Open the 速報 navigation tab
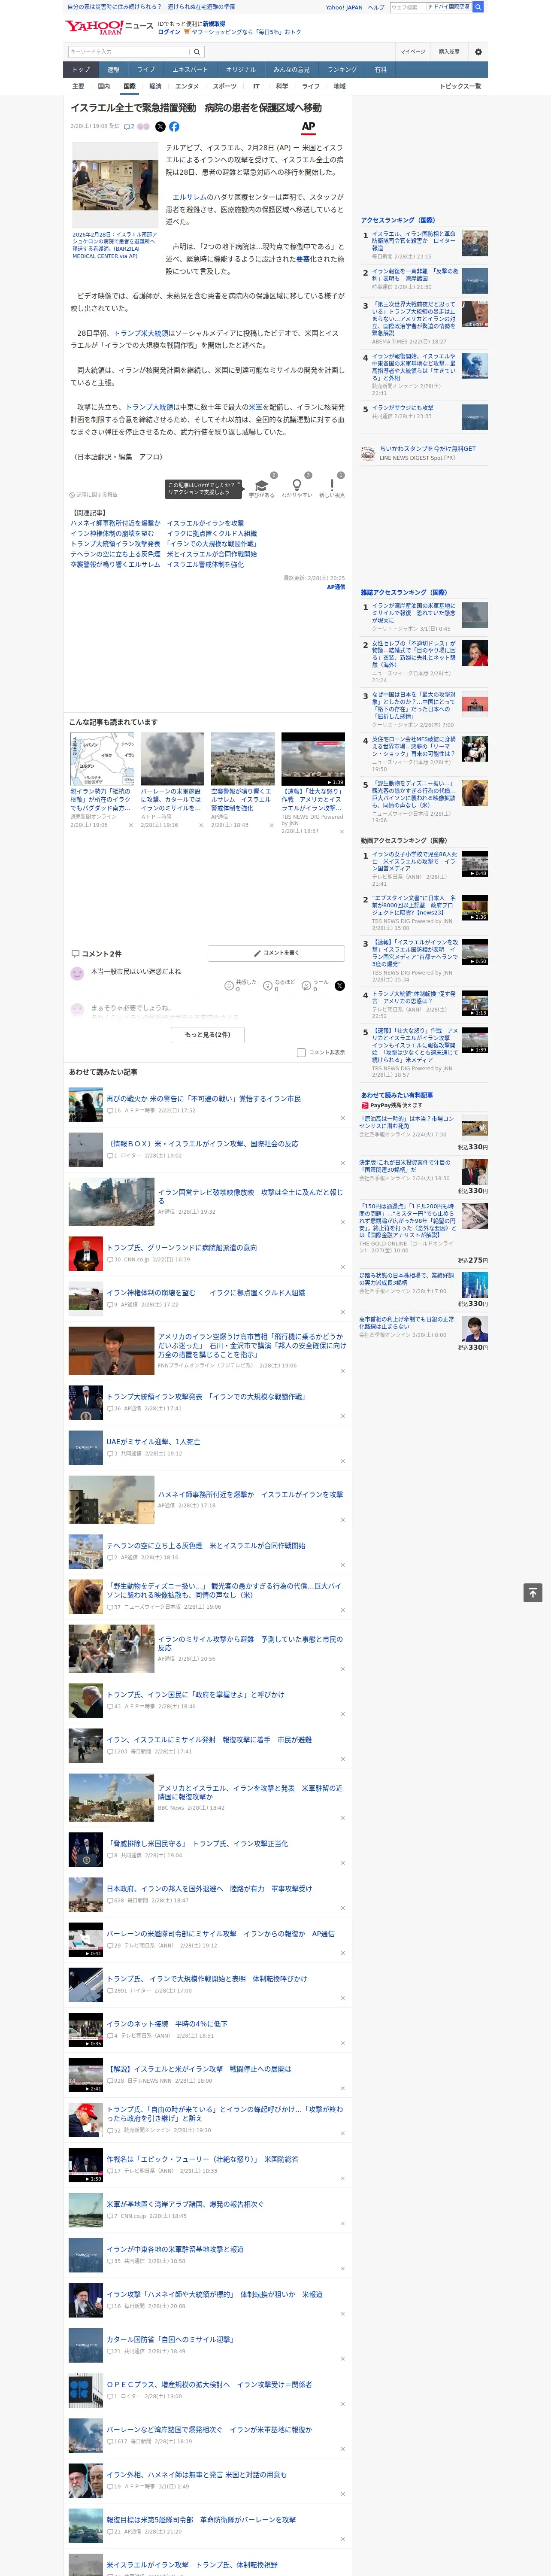This screenshot has width=551, height=2576. point(113,70)
